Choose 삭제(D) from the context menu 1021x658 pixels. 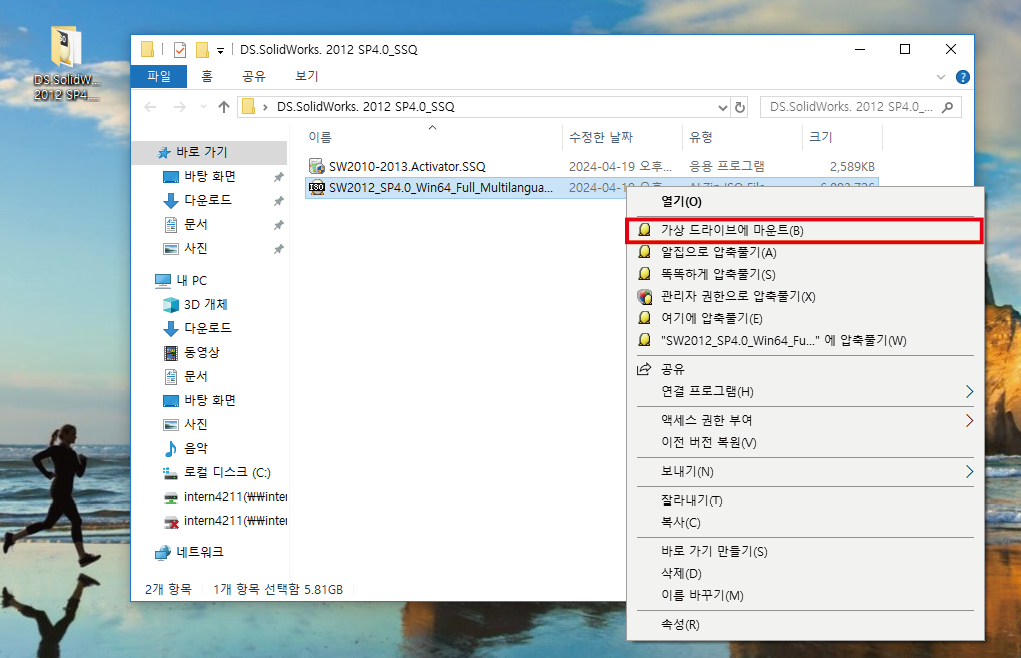[x=805, y=573]
